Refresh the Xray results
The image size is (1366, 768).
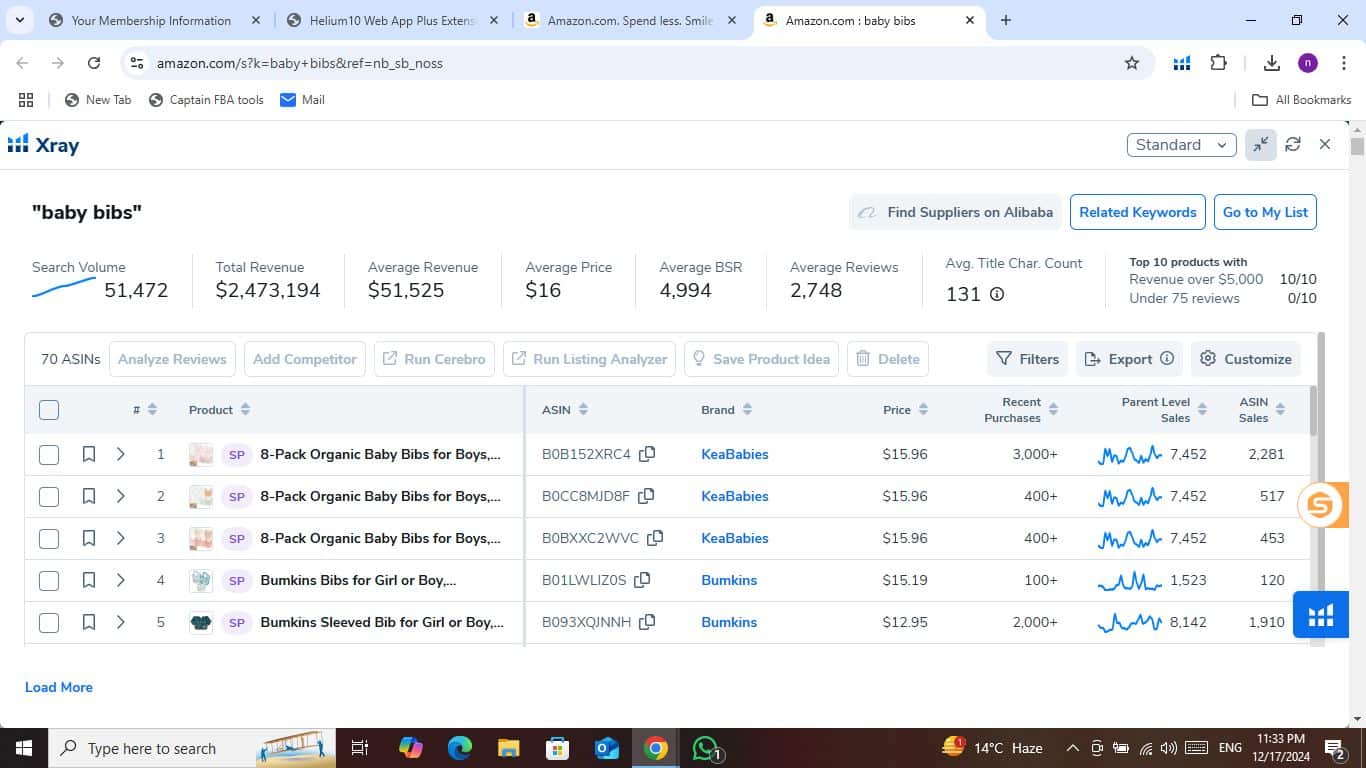pos(1293,145)
